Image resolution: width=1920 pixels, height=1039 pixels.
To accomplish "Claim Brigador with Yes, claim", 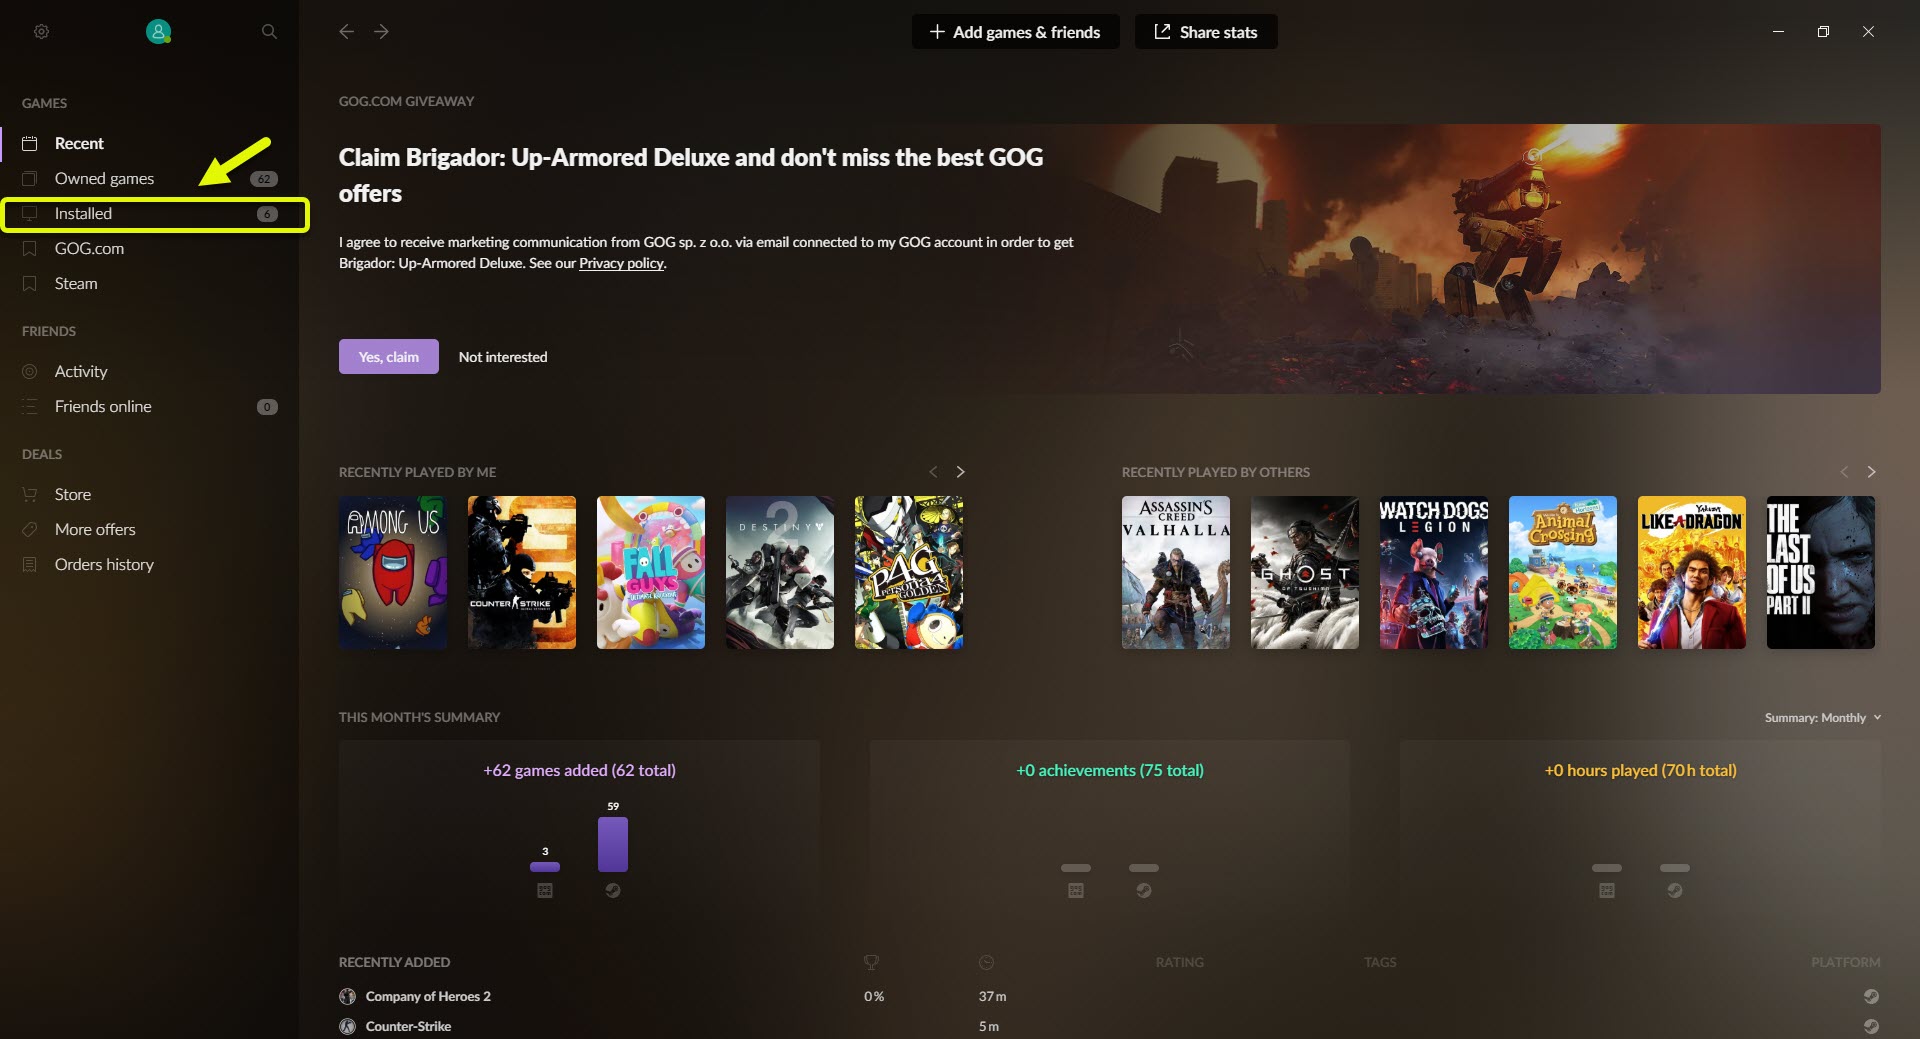I will pyautogui.click(x=388, y=357).
